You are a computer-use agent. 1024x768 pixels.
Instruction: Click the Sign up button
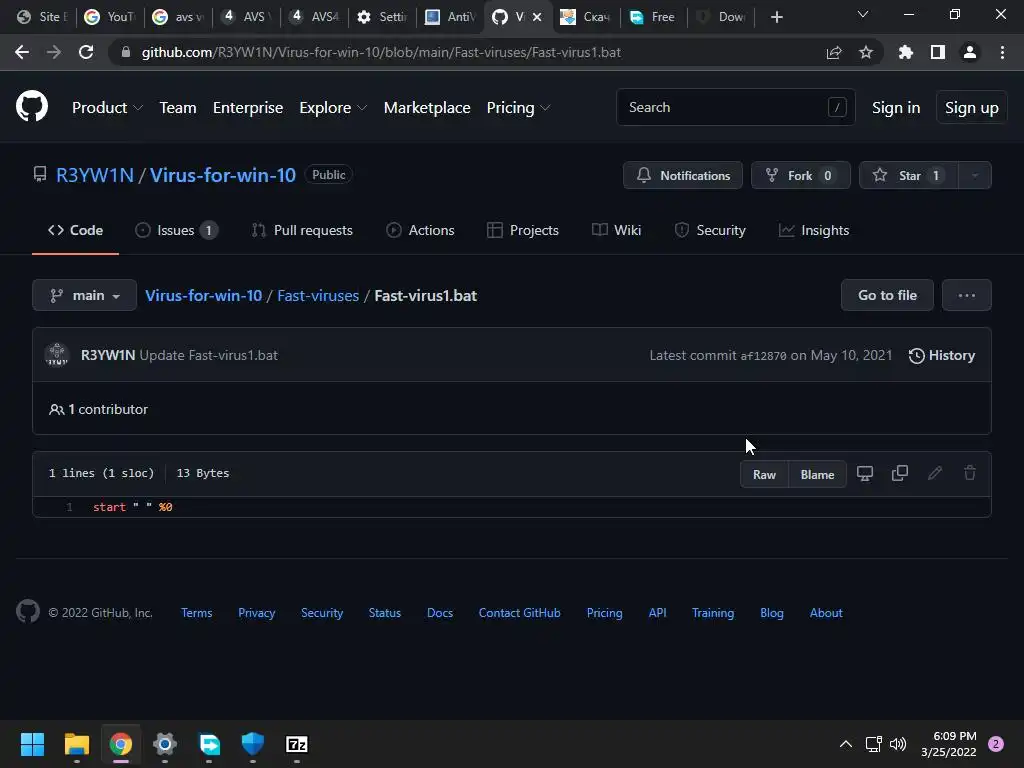click(x=971, y=108)
